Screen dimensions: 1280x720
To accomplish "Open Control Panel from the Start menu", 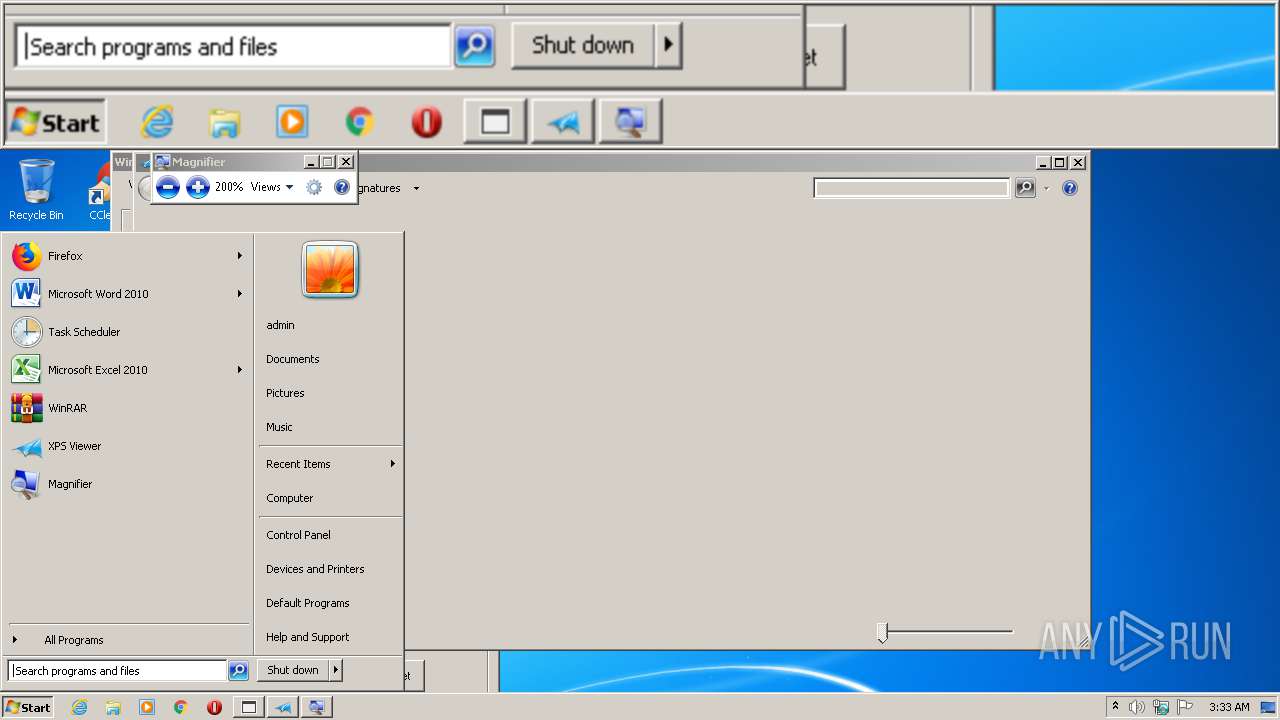I will pos(329,535).
